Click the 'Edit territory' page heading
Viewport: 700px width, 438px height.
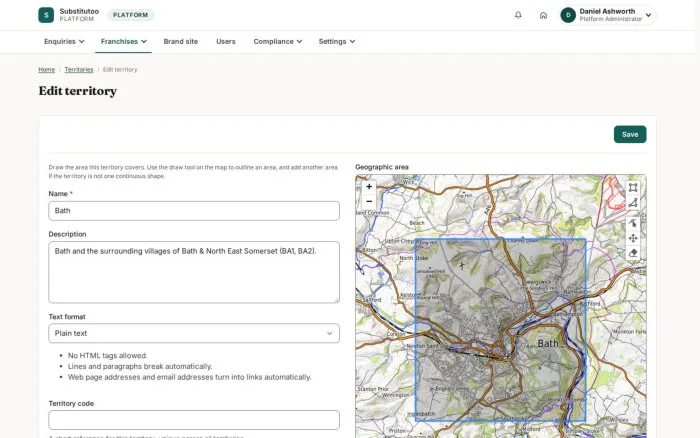(x=78, y=91)
